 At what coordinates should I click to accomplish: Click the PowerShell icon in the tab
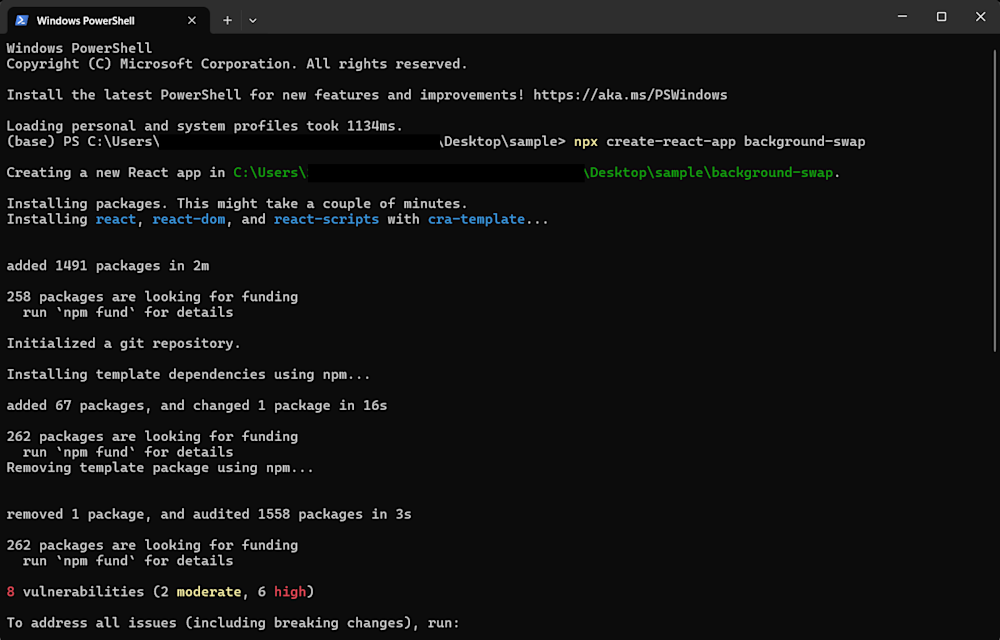(22, 20)
